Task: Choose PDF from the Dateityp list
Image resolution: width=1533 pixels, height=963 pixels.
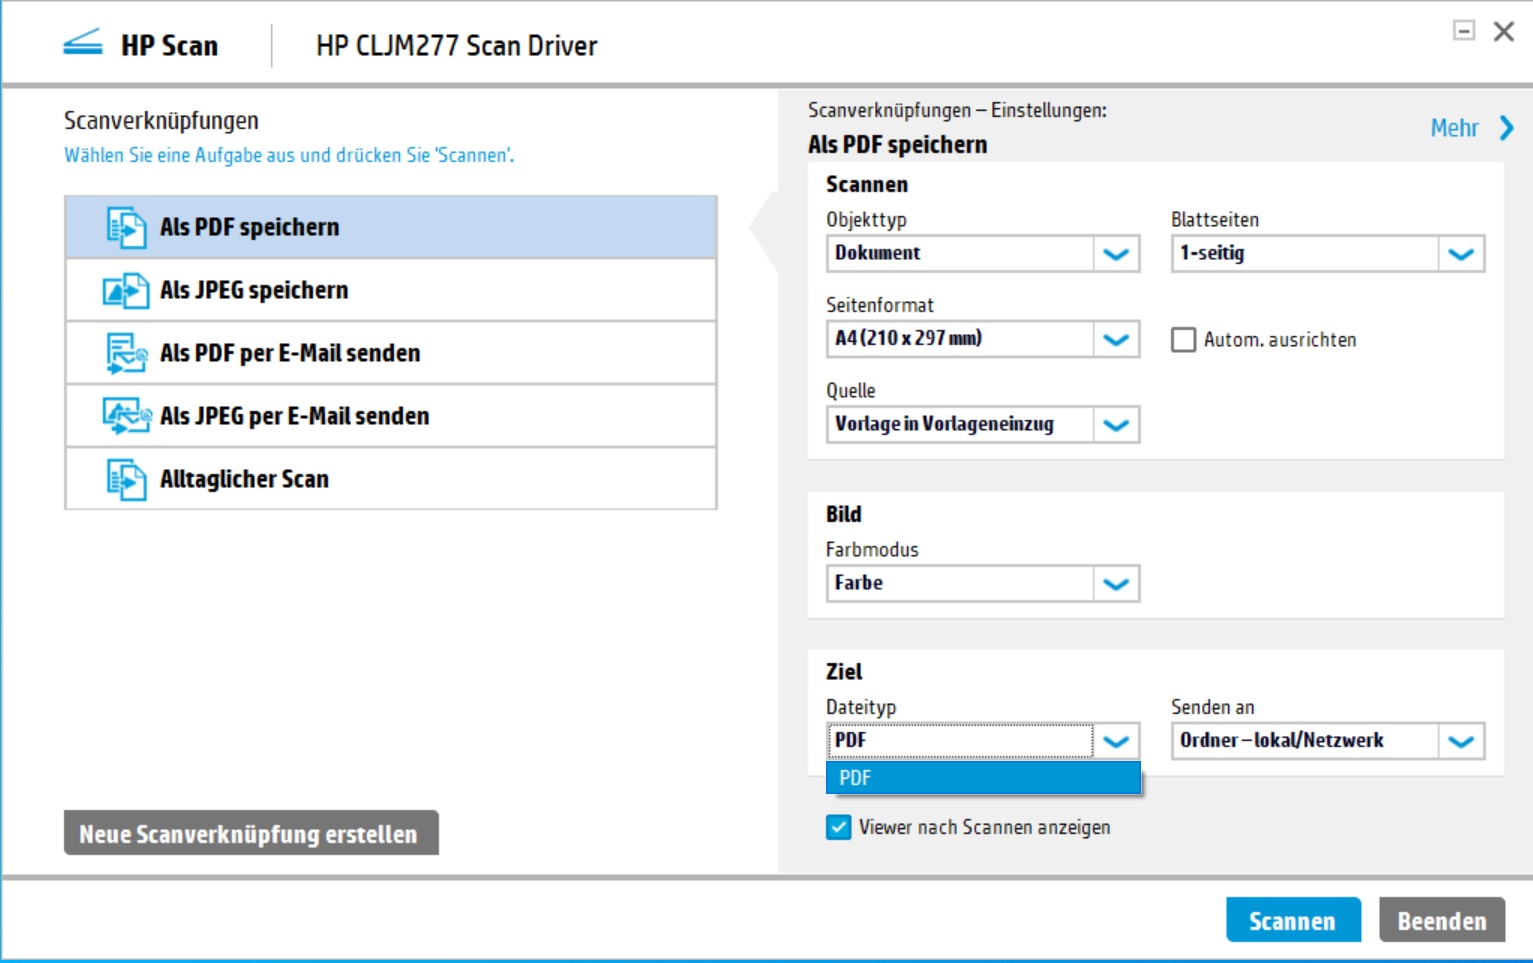Action: [982, 778]
